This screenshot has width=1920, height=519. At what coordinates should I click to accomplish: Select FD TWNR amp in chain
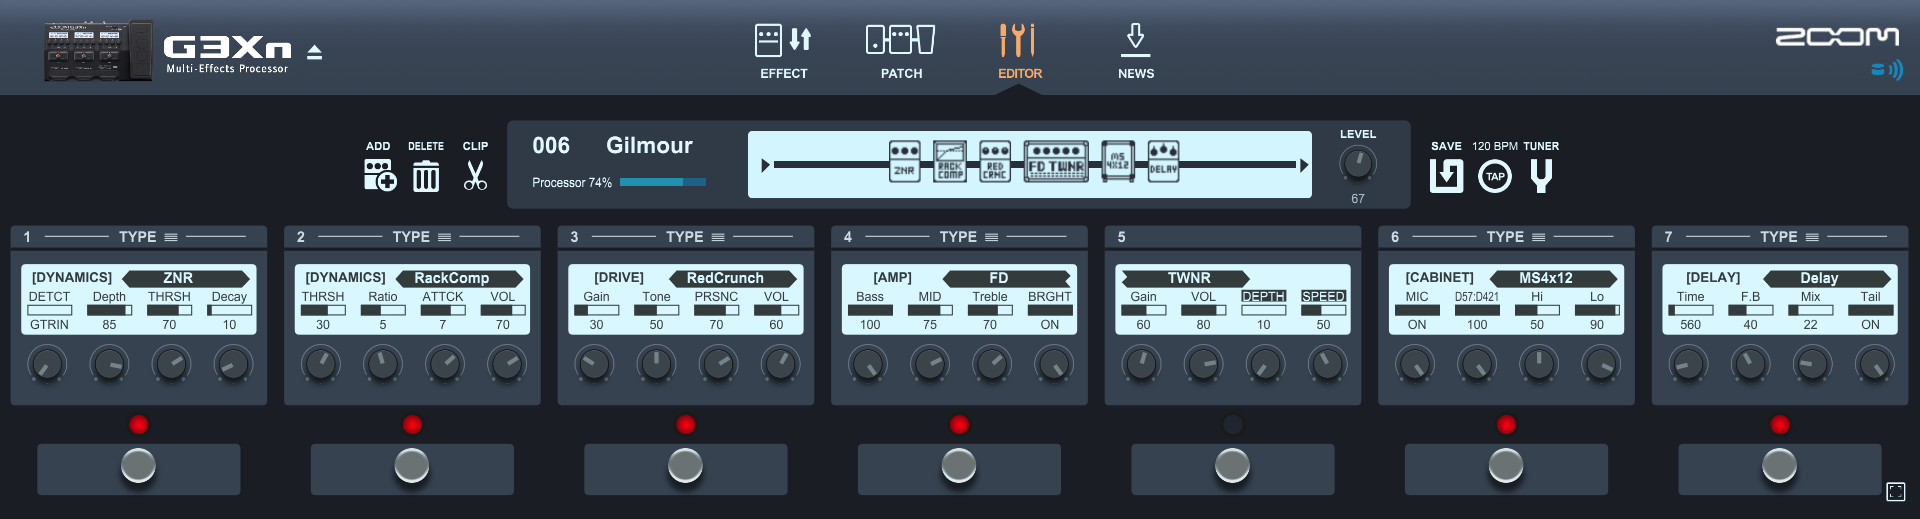(1056, 161)
